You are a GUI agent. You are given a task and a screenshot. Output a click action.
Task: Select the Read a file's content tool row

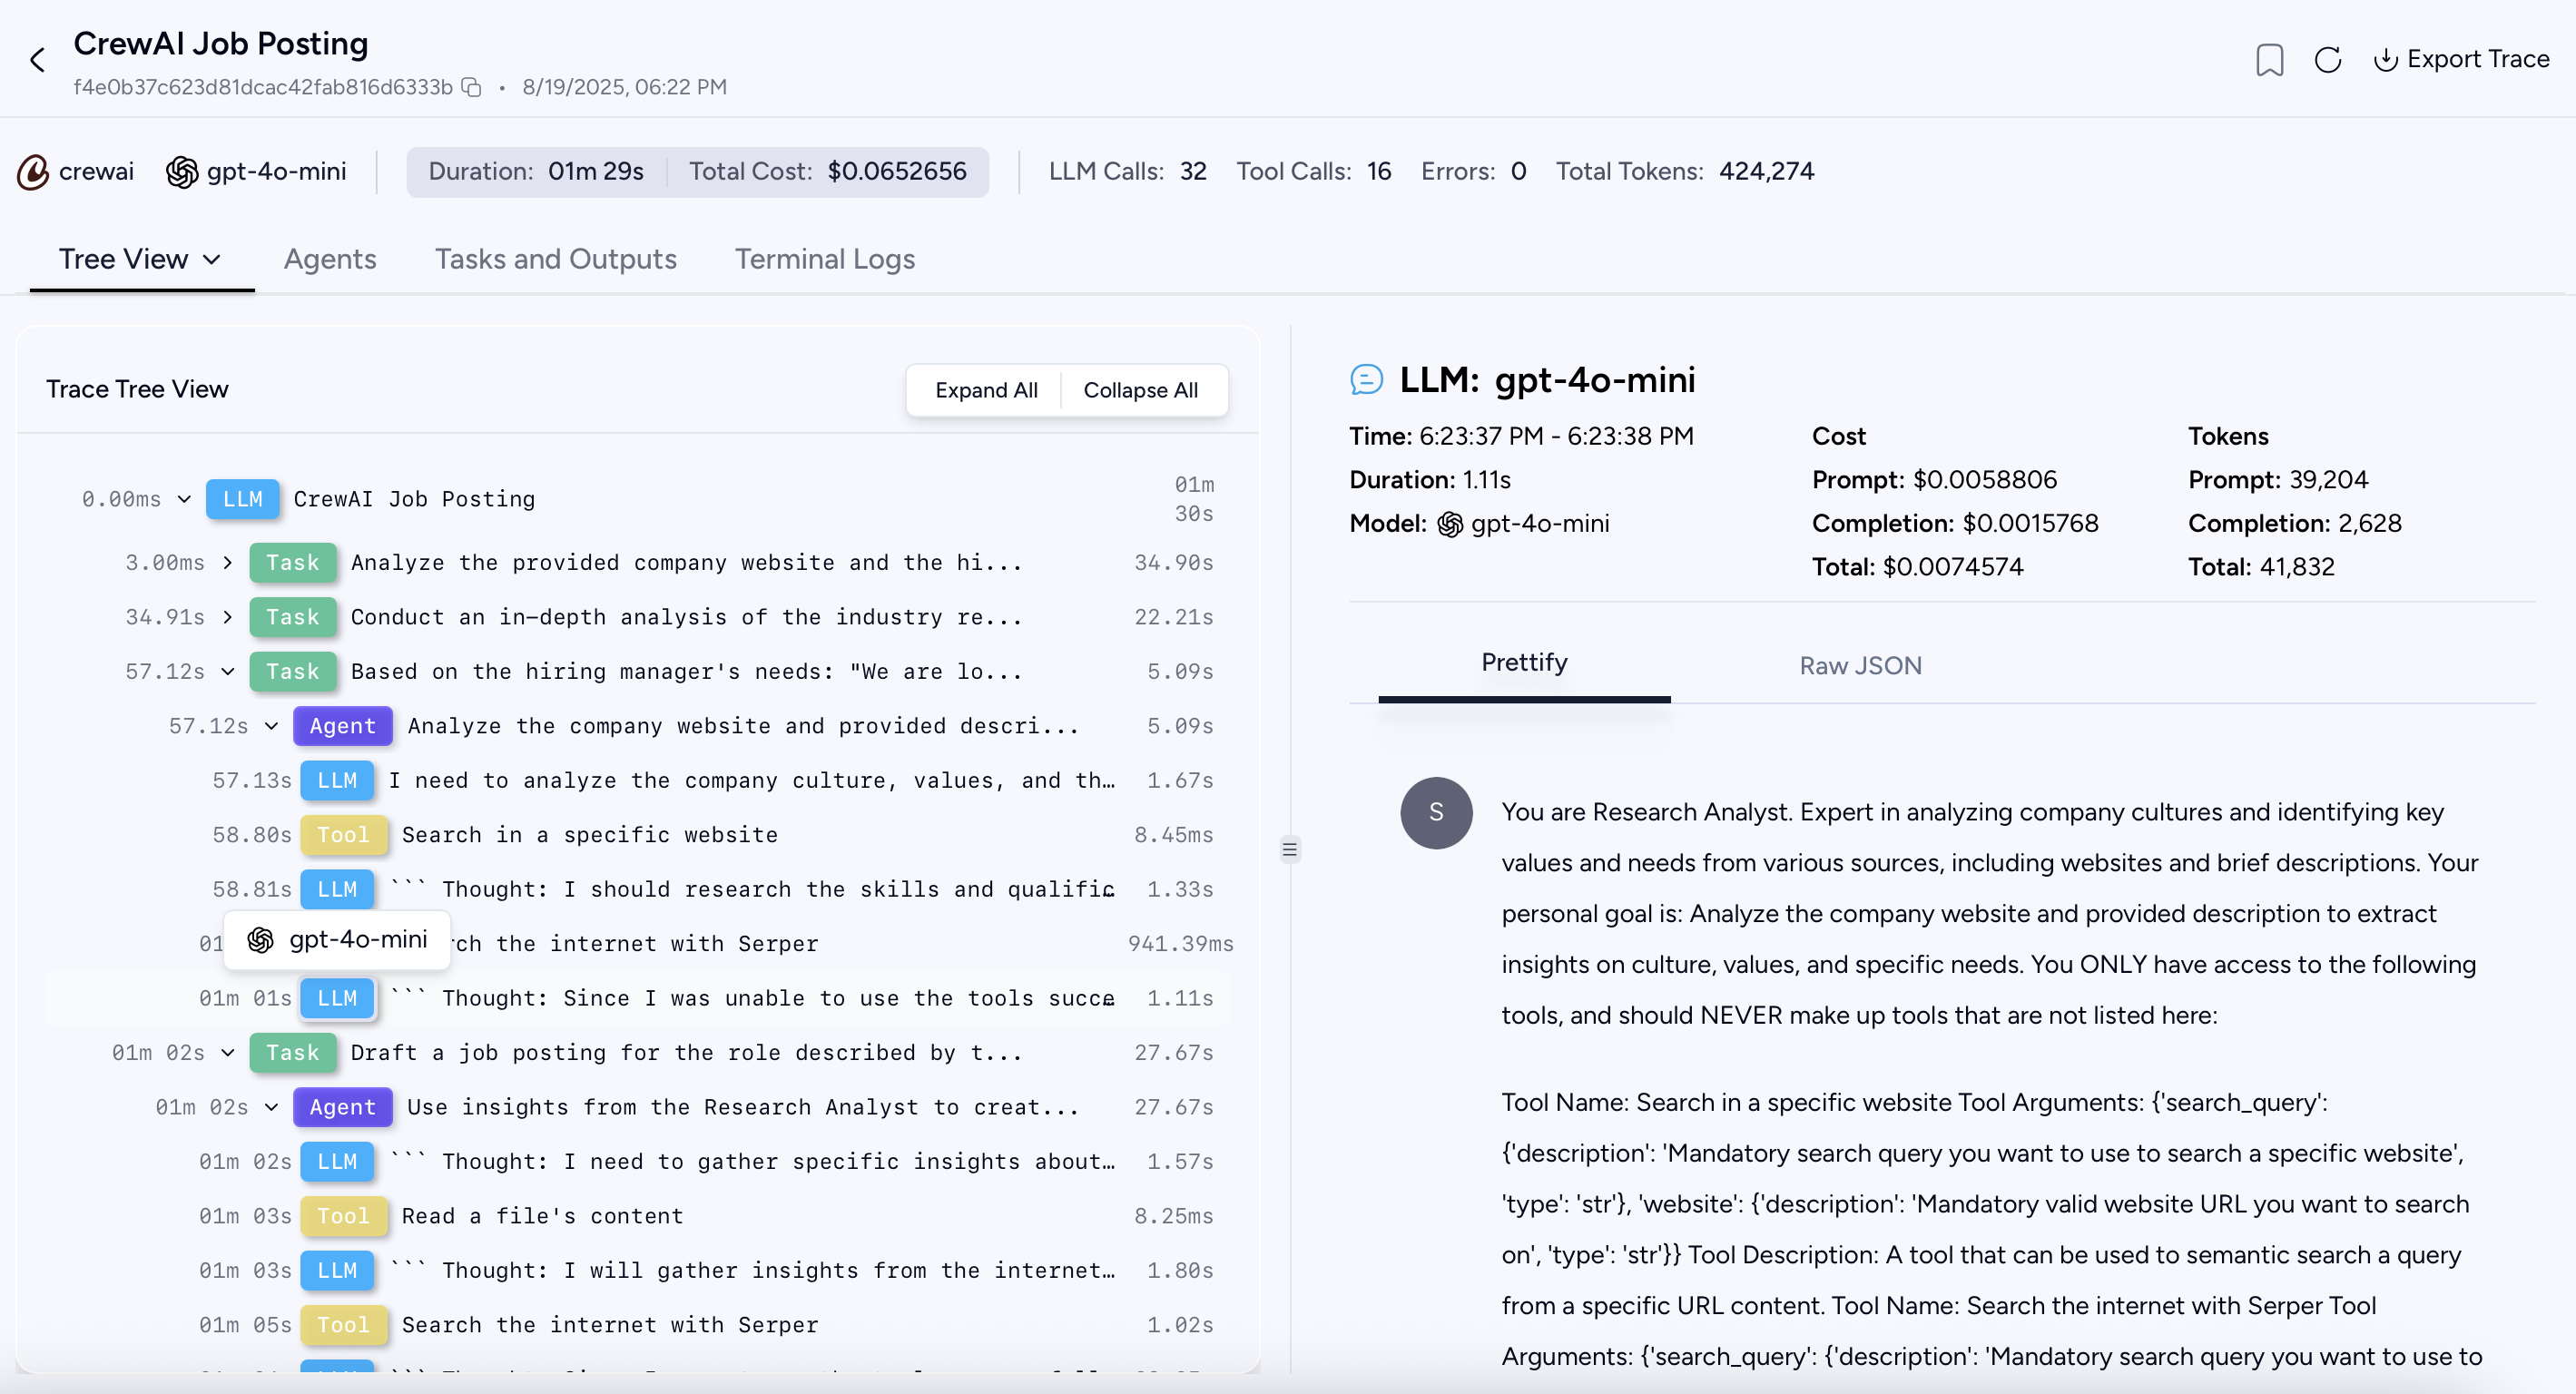click(542, 1216)
